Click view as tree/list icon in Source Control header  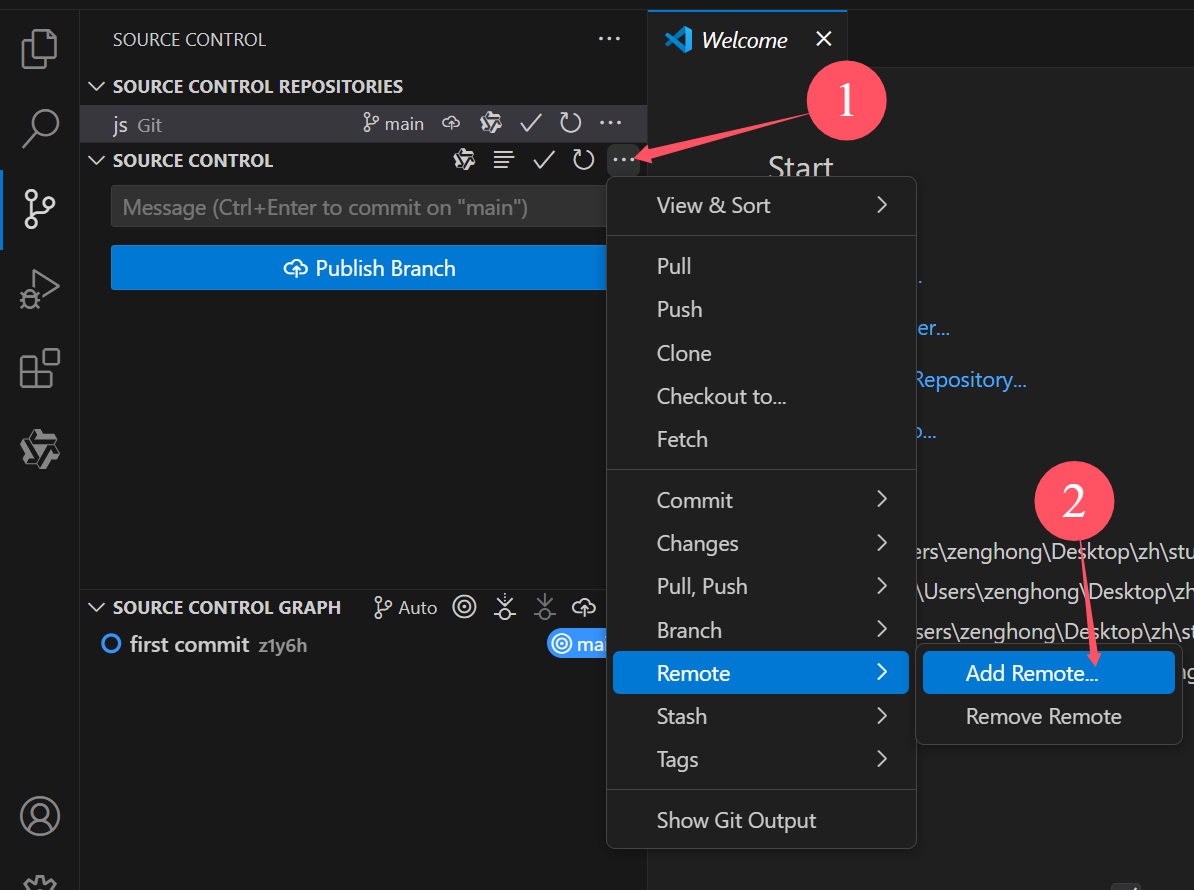(503, 160)
